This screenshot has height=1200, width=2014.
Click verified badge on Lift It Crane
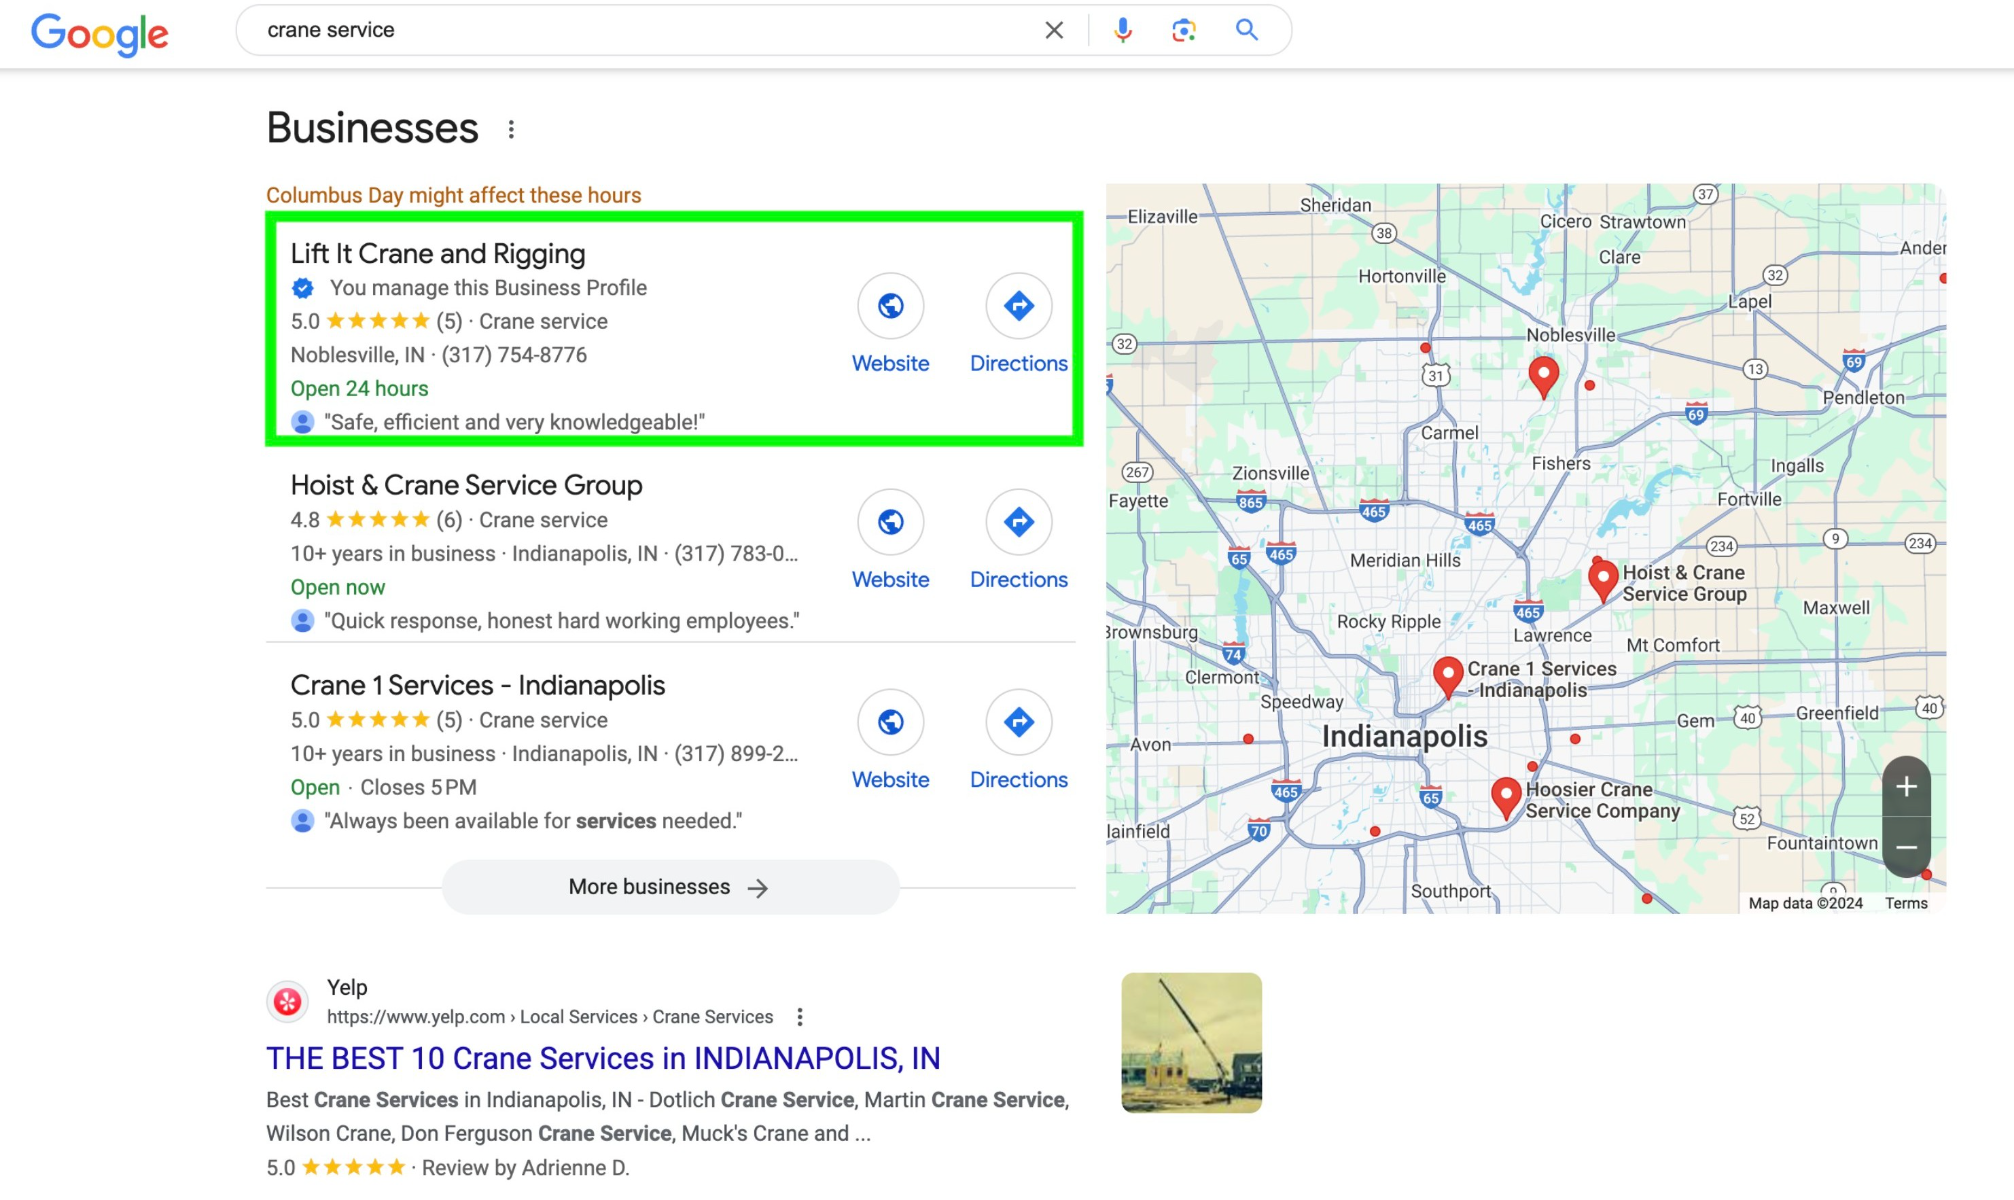tap(303, 288)
